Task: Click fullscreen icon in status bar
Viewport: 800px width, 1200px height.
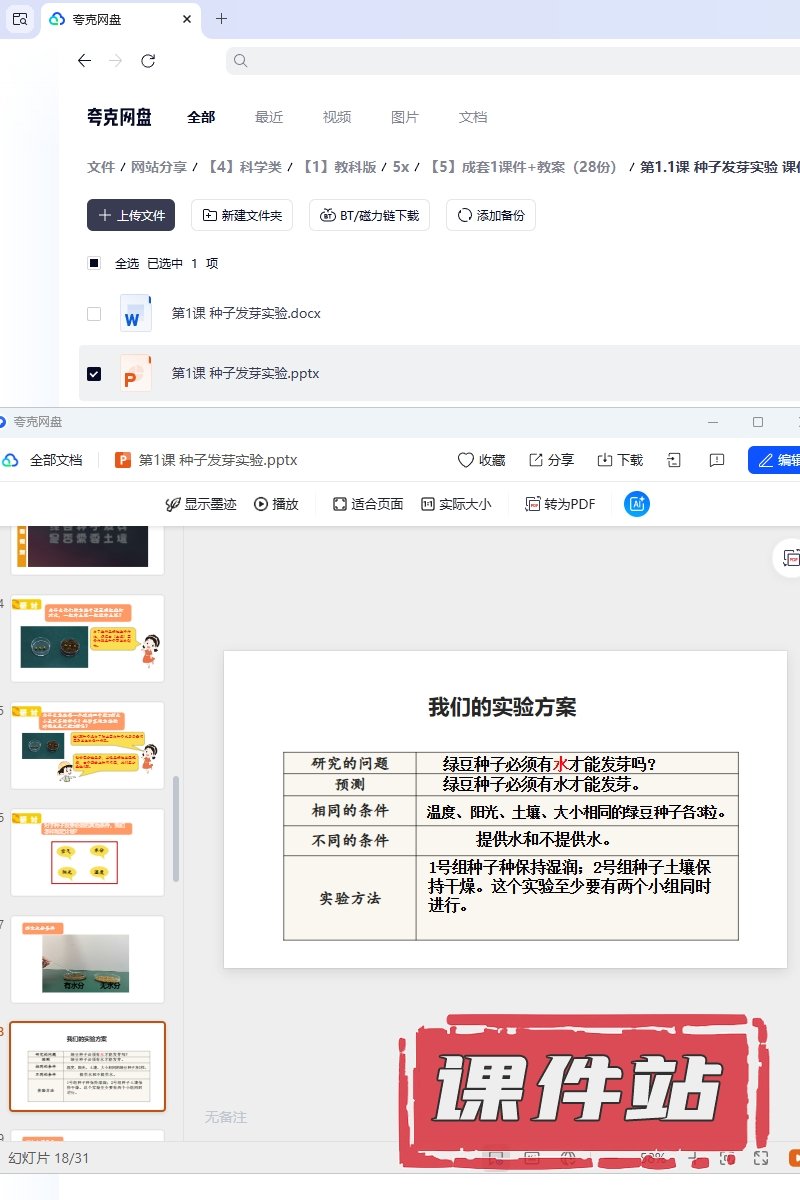Action: pos(761,1158)
